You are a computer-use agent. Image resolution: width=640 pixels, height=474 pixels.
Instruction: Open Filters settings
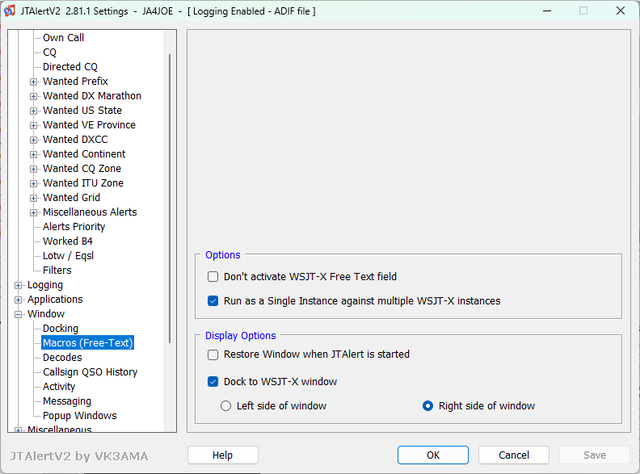tap(57, 270)
